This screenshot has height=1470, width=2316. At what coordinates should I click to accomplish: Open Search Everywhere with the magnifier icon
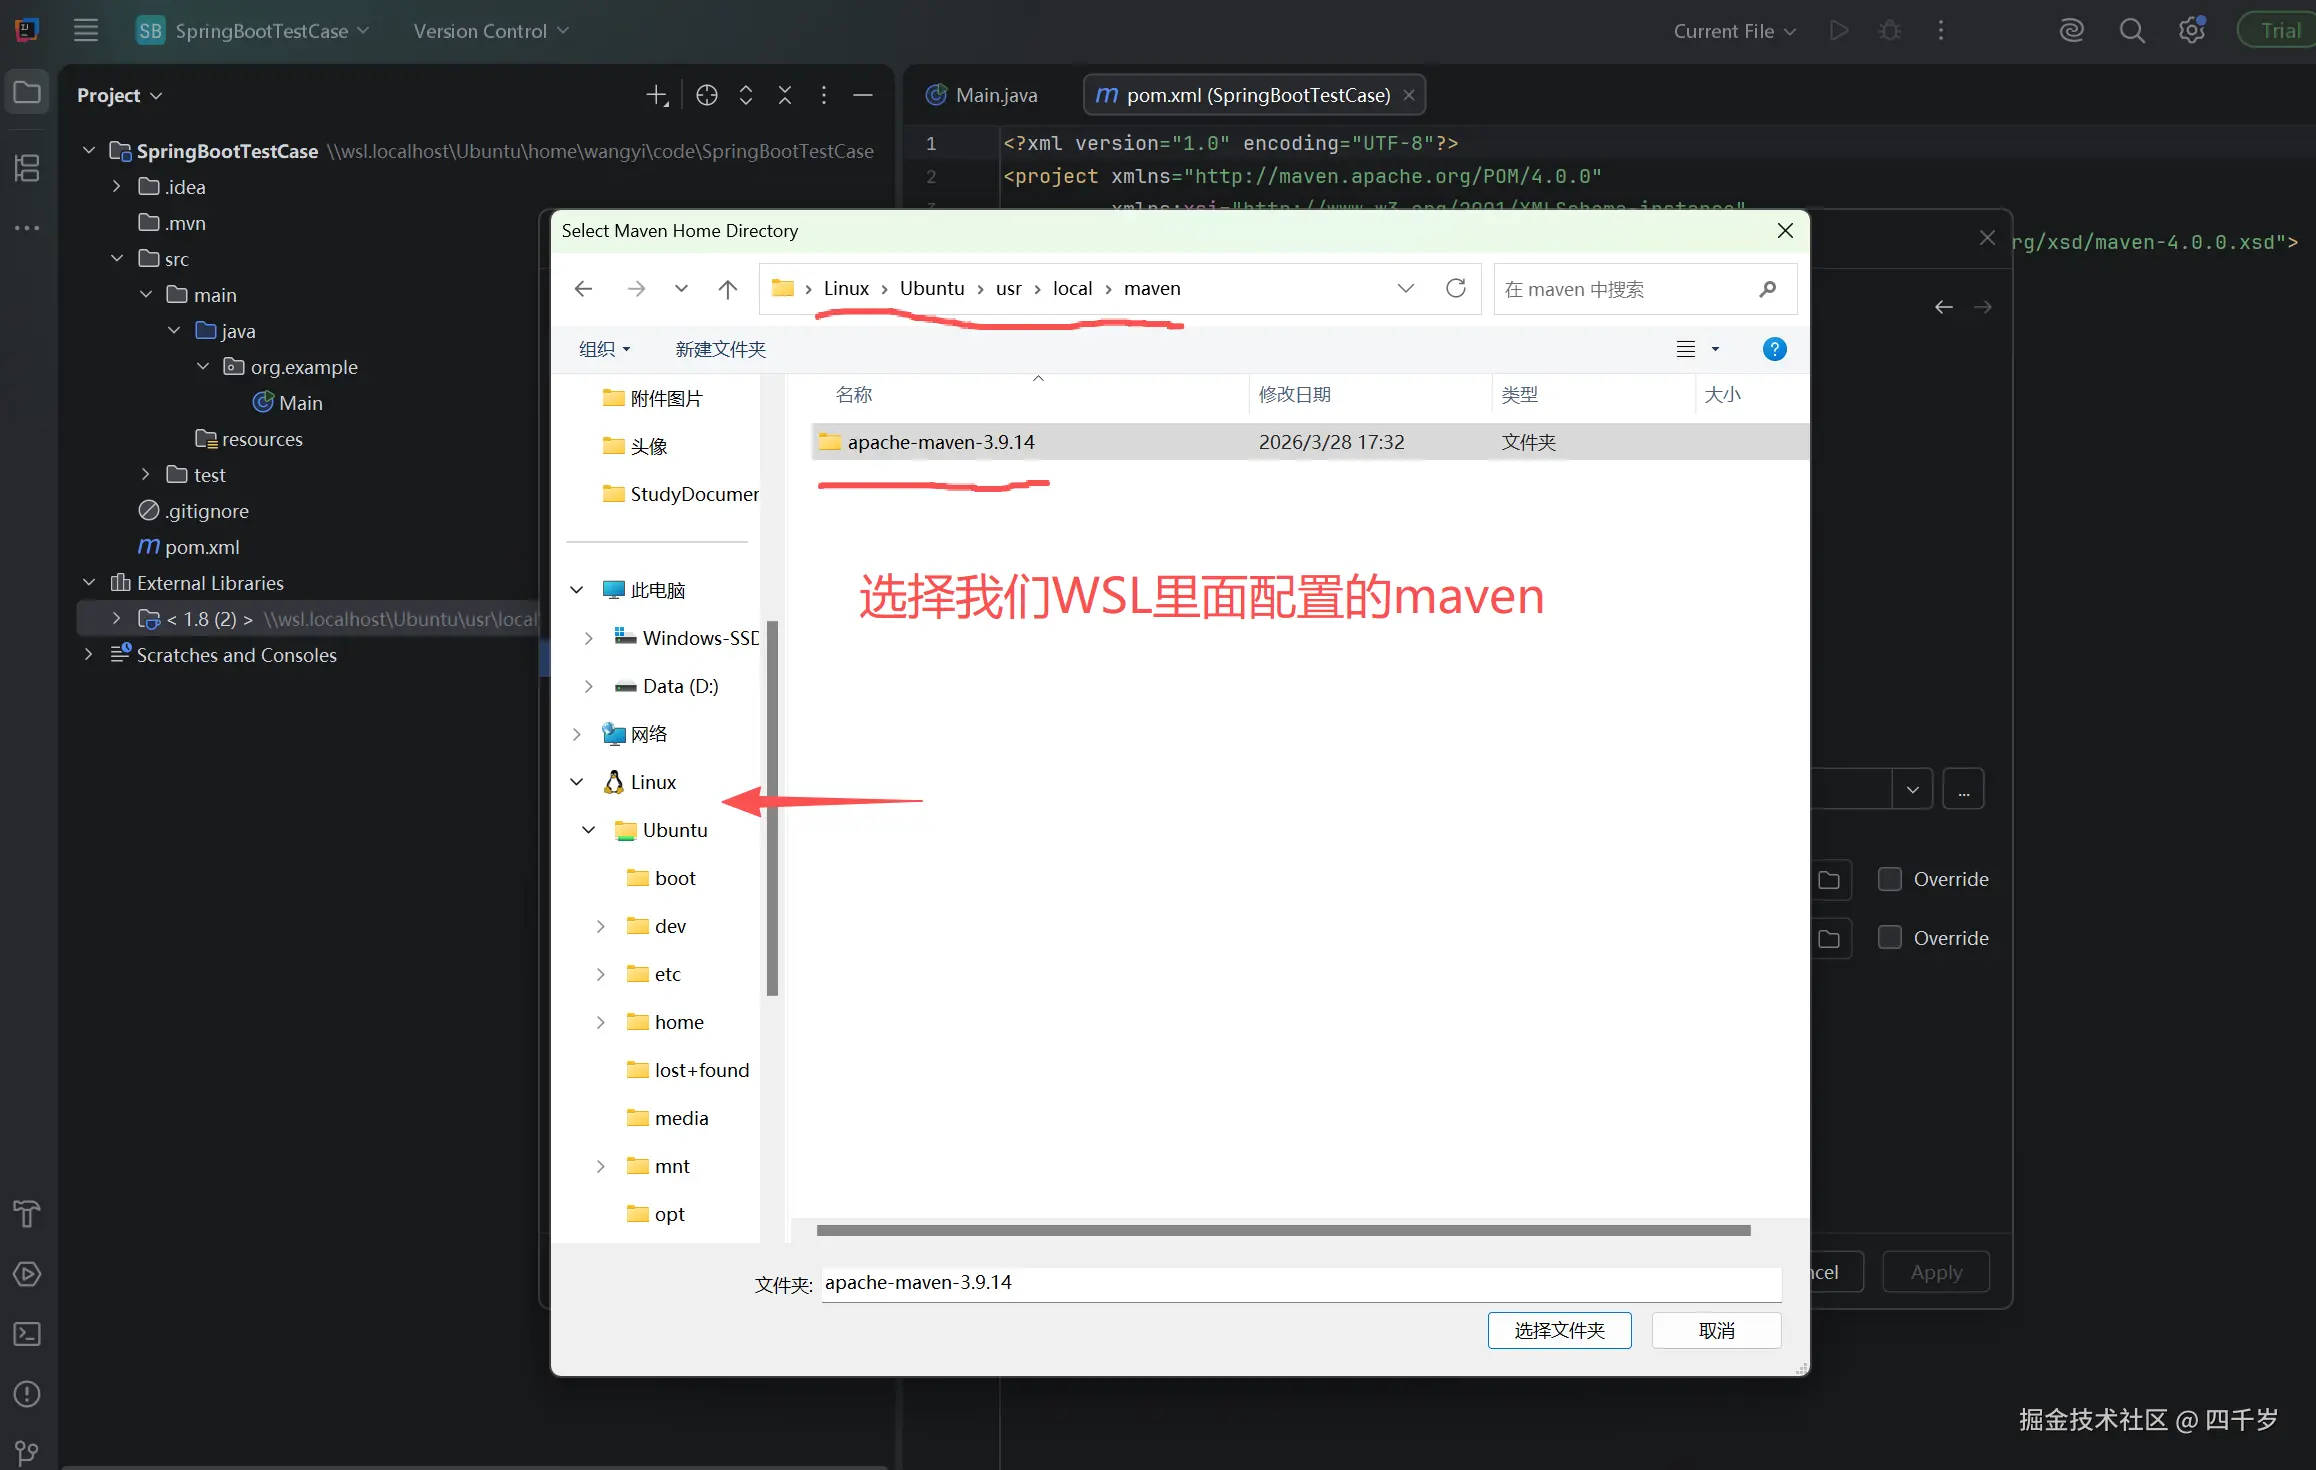pyautogui.click(x=2132, y=30)
